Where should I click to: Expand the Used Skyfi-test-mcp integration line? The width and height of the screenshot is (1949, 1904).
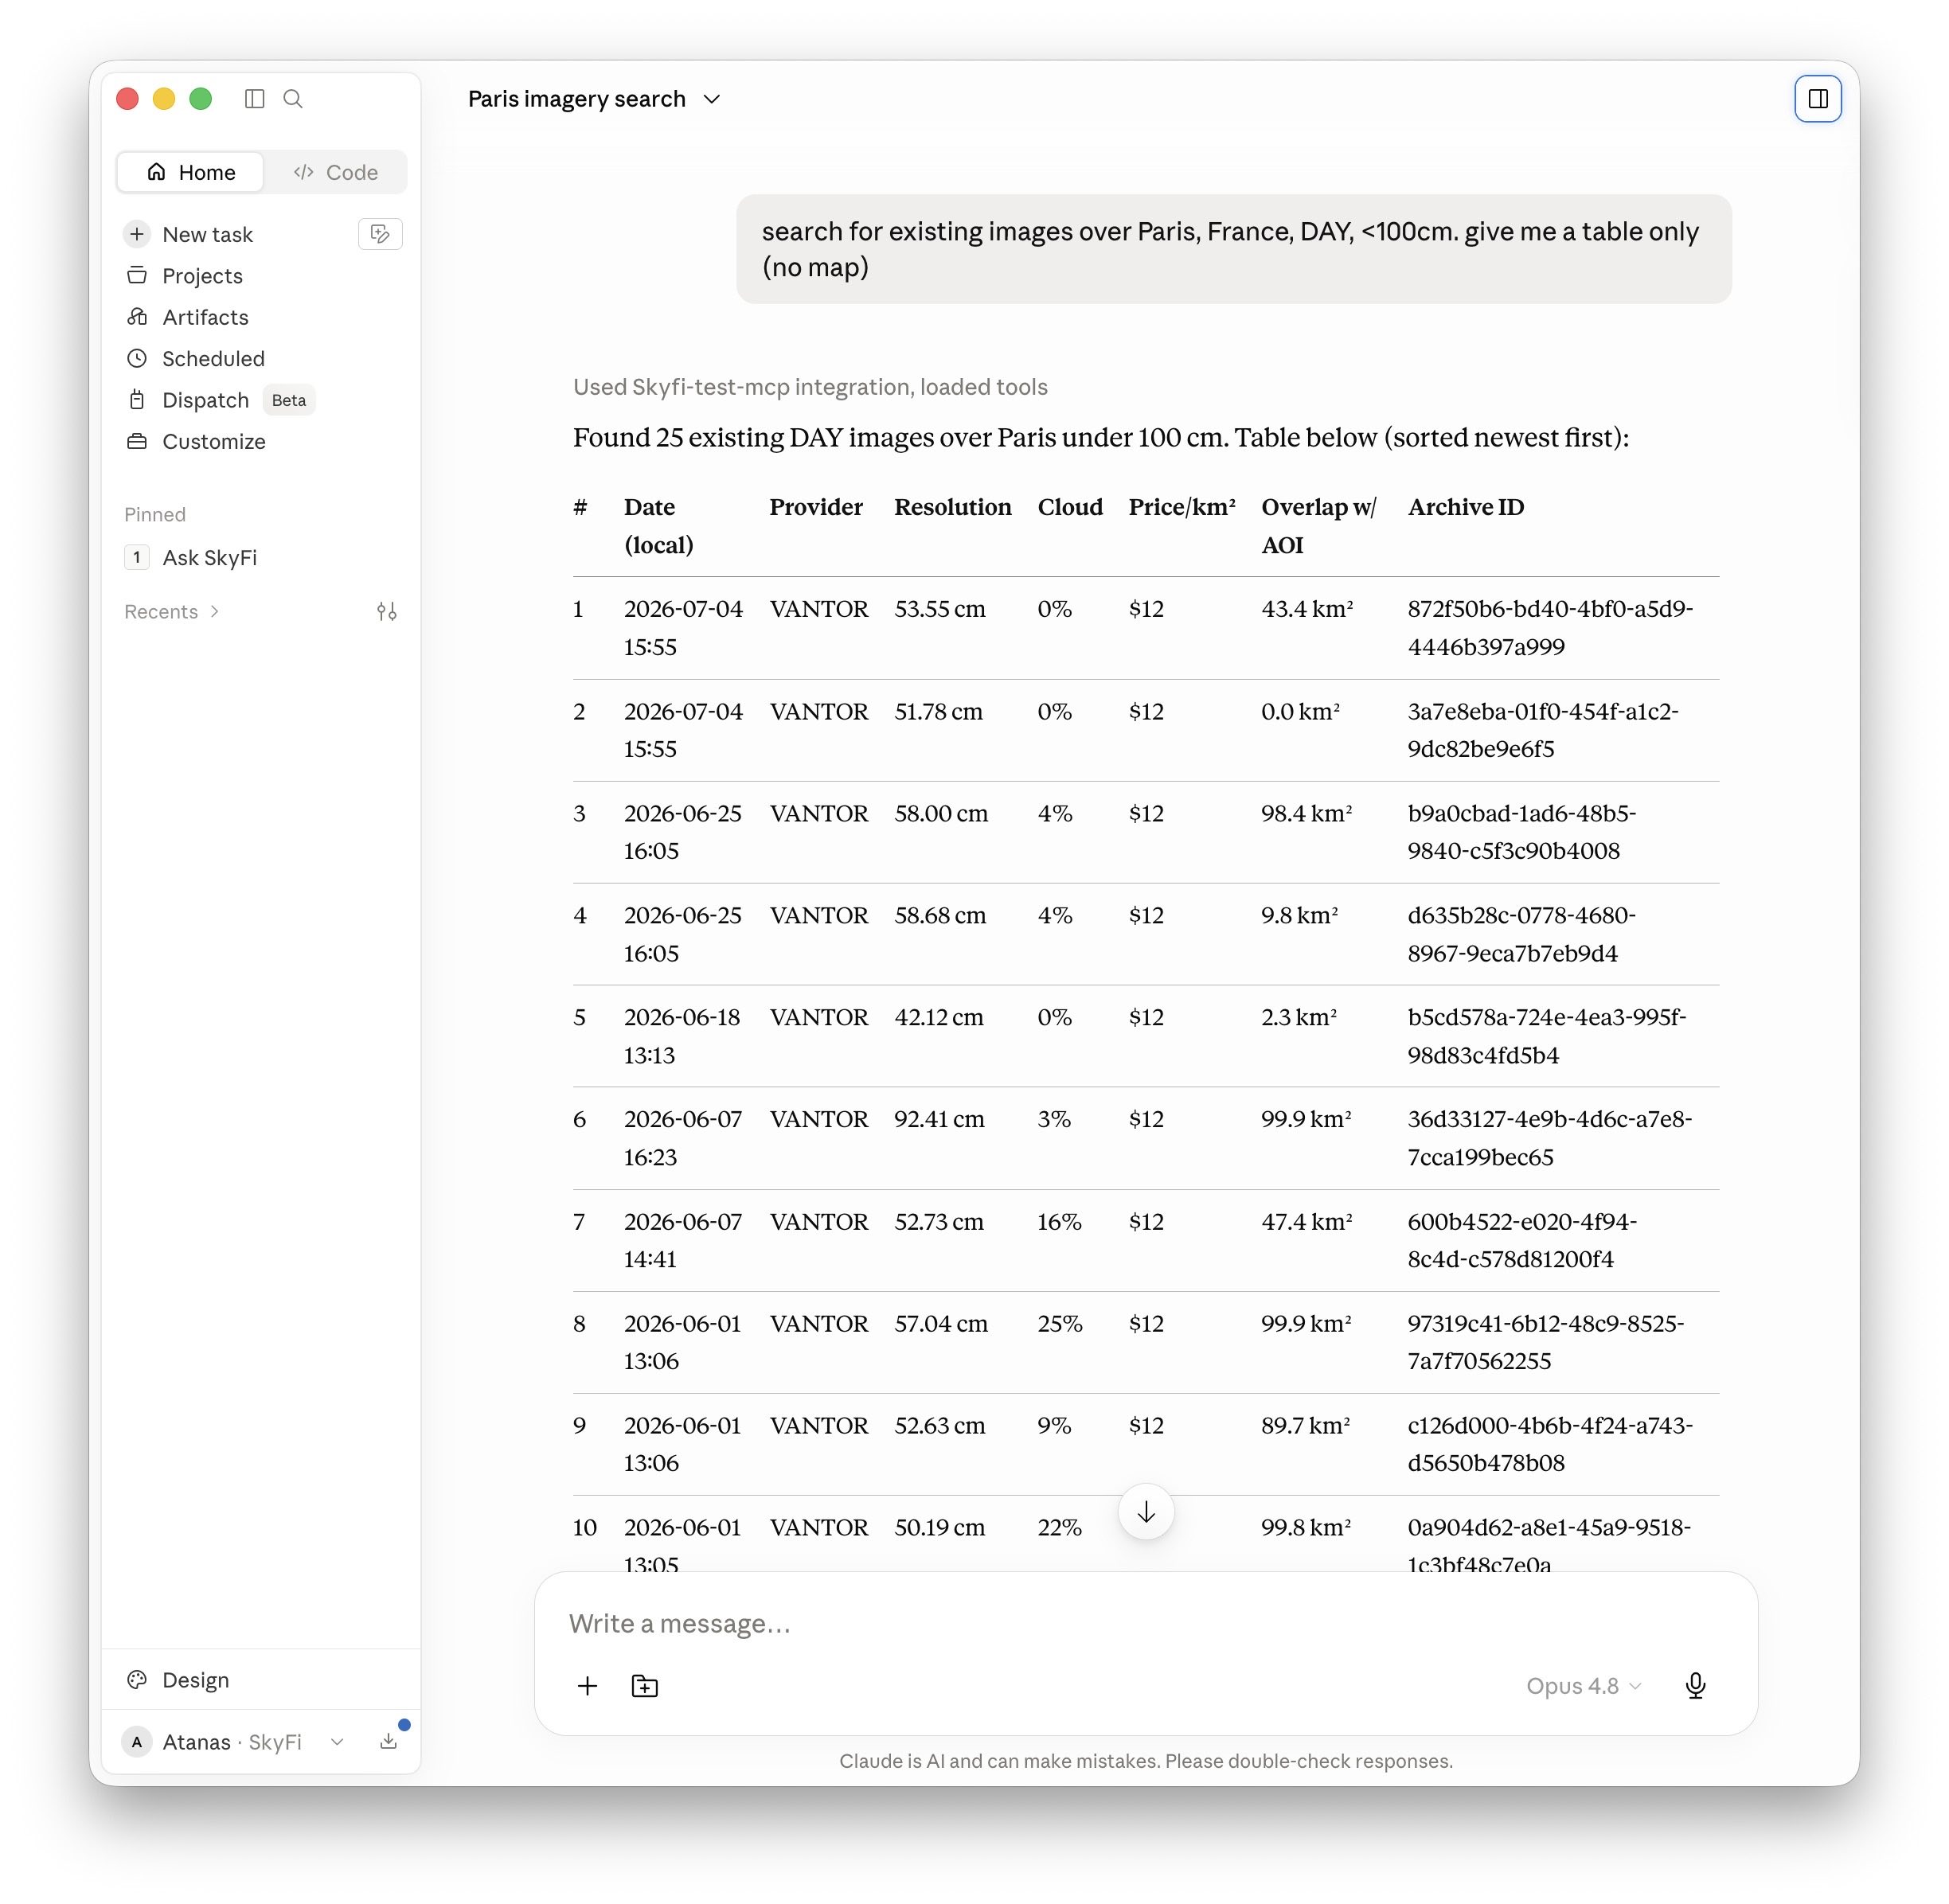[810, 387]
